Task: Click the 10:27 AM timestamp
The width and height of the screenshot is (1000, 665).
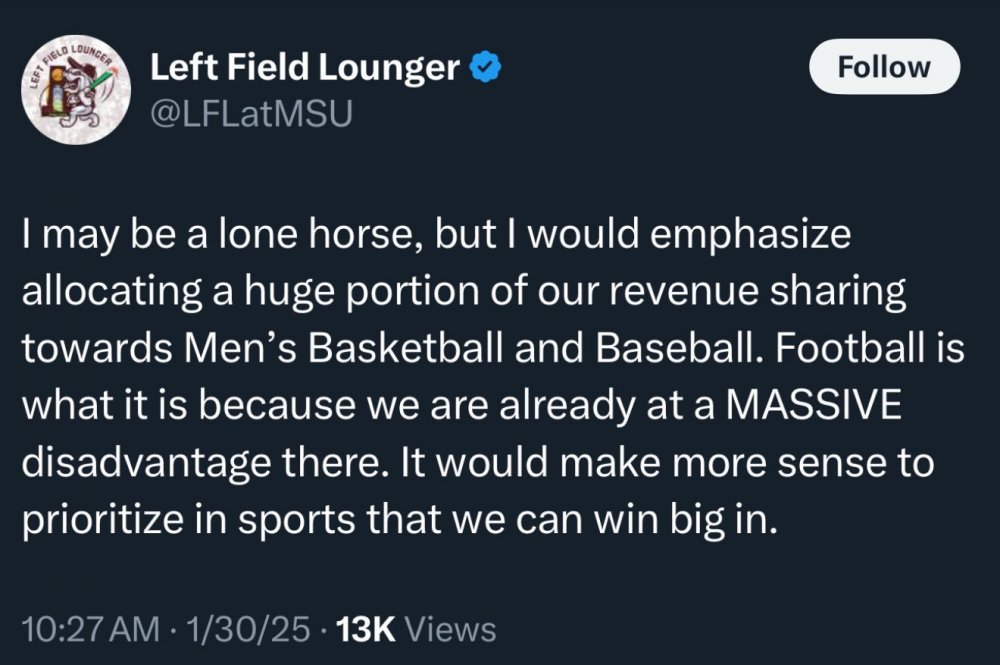Action: tap(90, 629)
